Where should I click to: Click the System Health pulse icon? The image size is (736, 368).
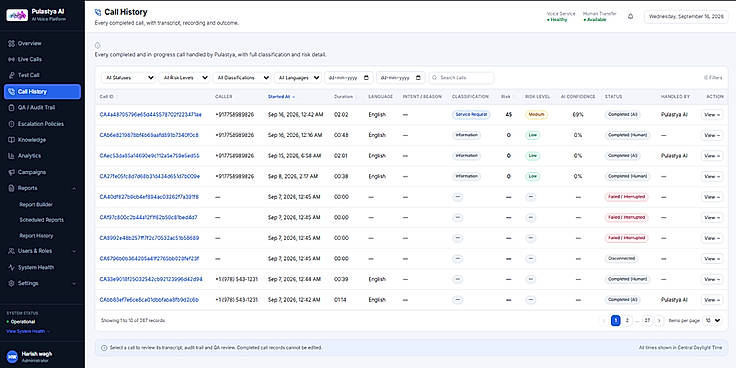12,268
